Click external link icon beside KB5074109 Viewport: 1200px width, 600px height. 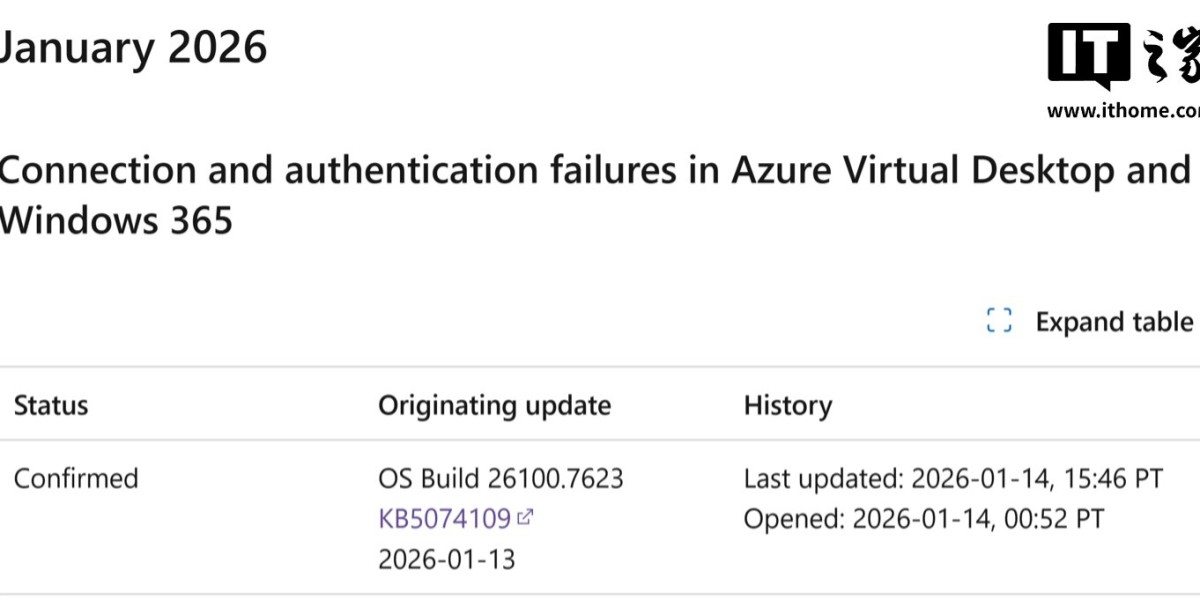coord(525,518)
